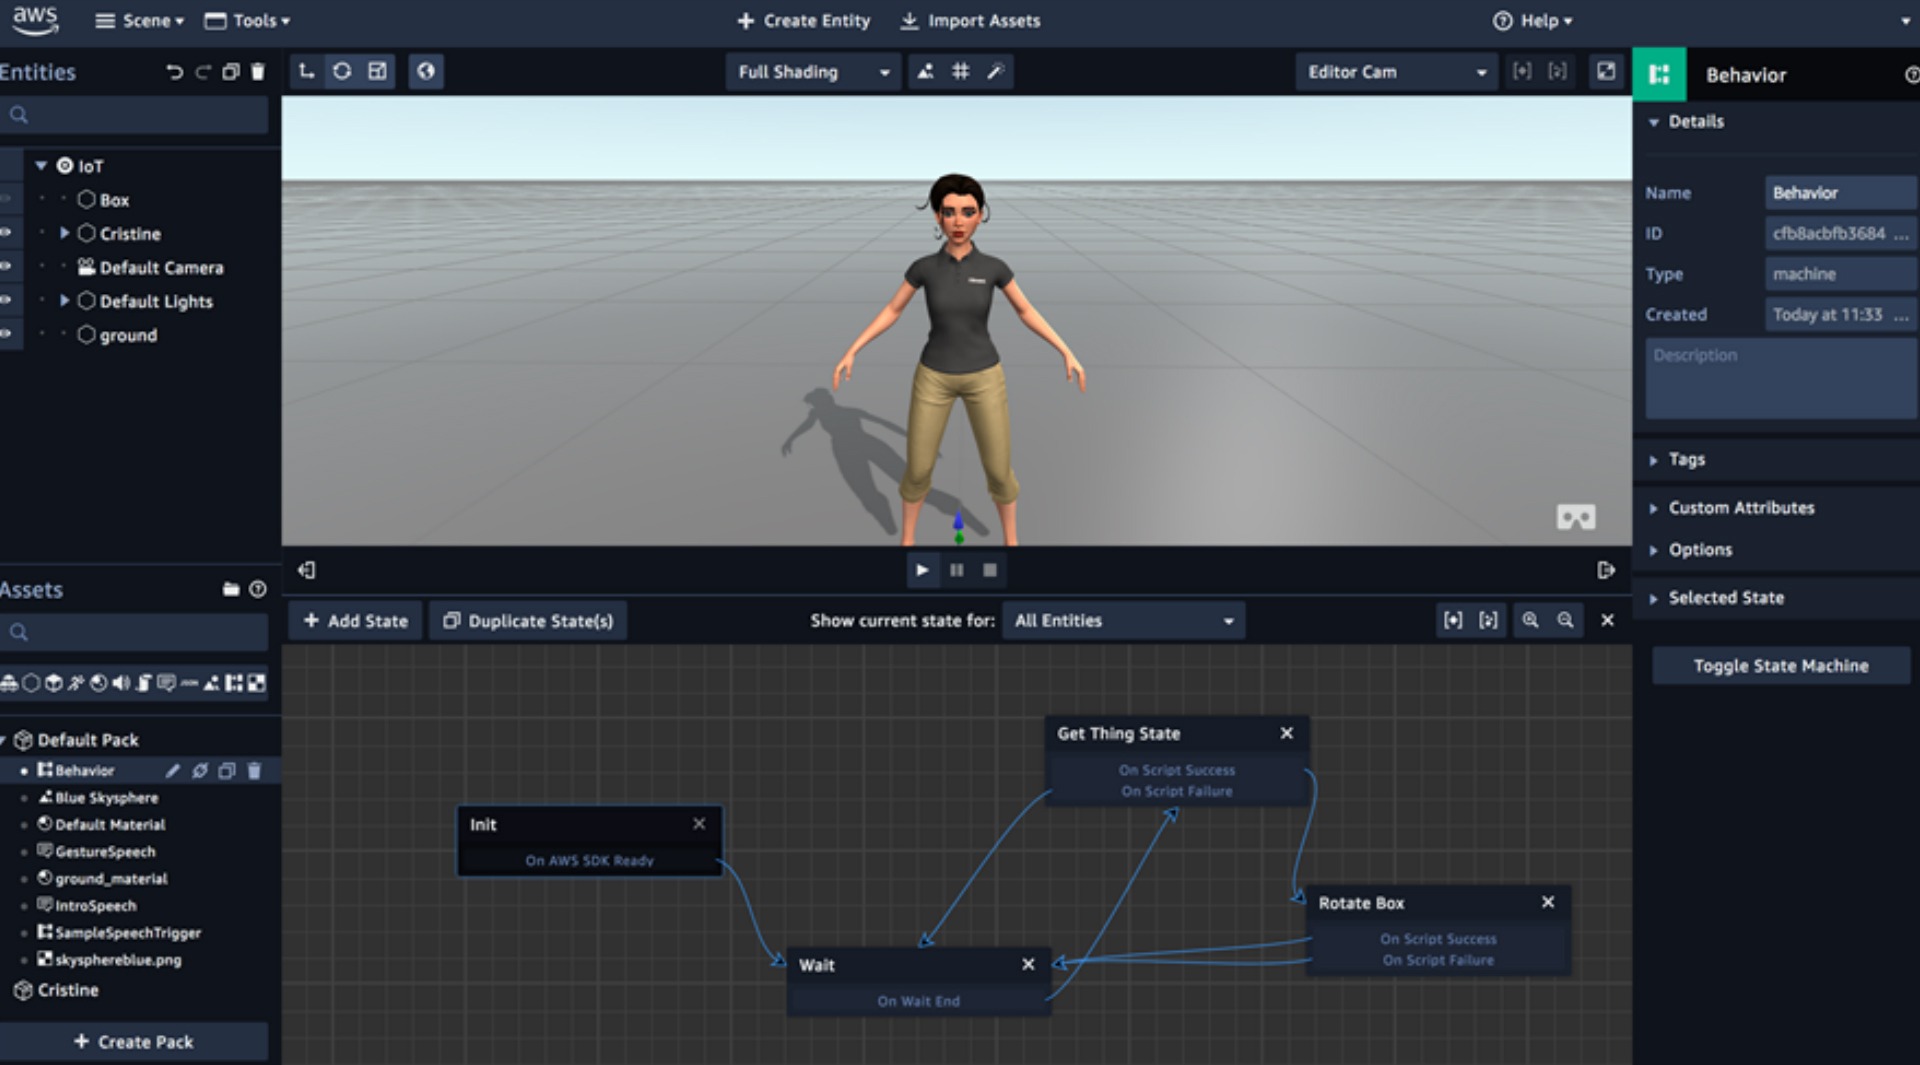Click the trash icon in Entities header
The image size is (1920, 1065).
[258, 72]
